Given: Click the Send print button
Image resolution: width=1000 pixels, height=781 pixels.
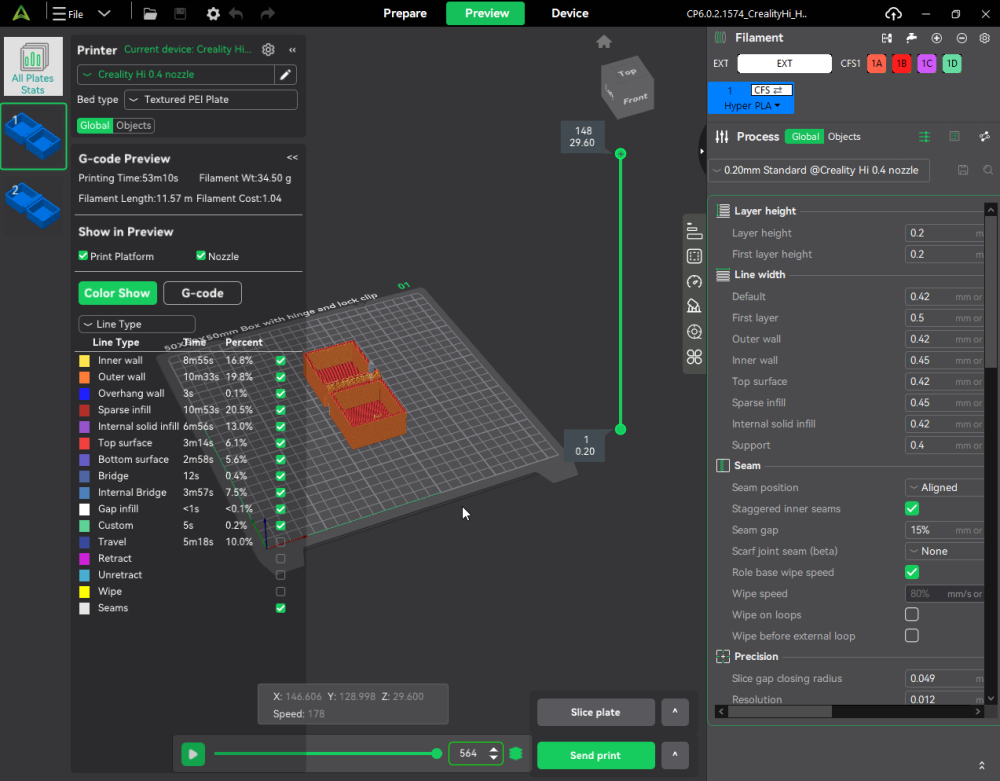Looking at the screenshot, I should coord(596,755).
